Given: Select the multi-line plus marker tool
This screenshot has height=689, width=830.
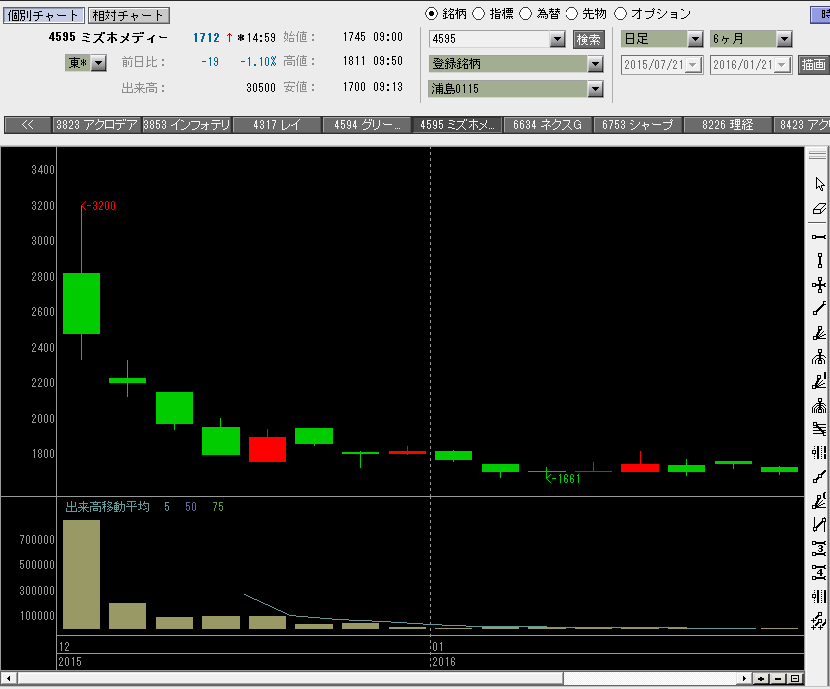Looking at the screenshot, I should pos(819,621).
